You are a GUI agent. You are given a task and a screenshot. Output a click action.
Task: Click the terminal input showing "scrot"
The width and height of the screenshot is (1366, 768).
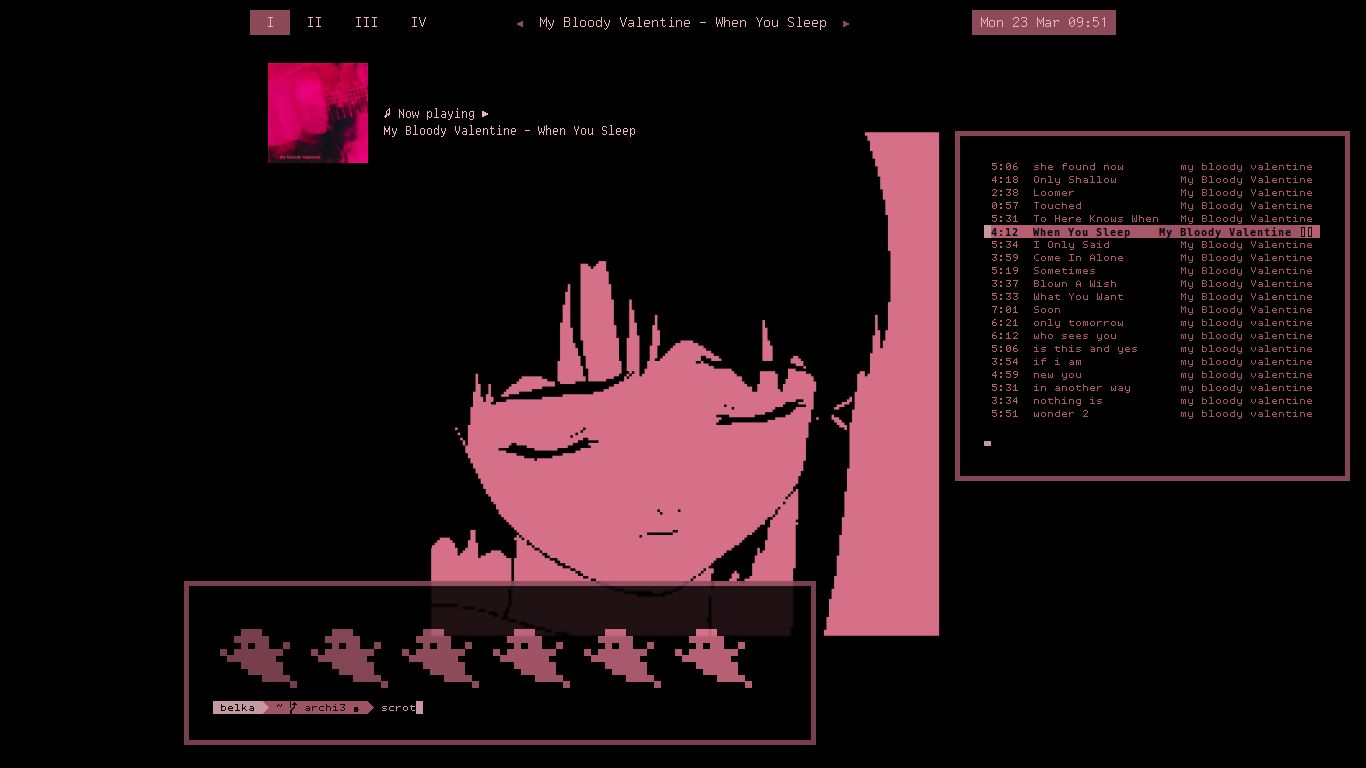[397, 707]
